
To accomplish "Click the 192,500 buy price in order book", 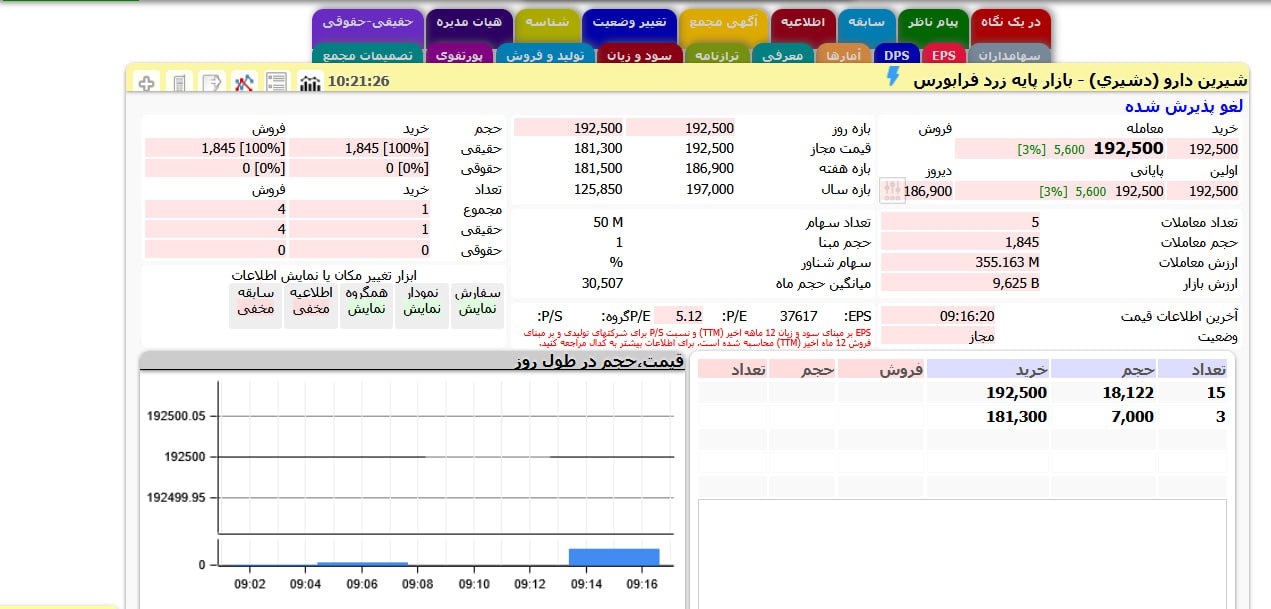I will coord(1016,393).
